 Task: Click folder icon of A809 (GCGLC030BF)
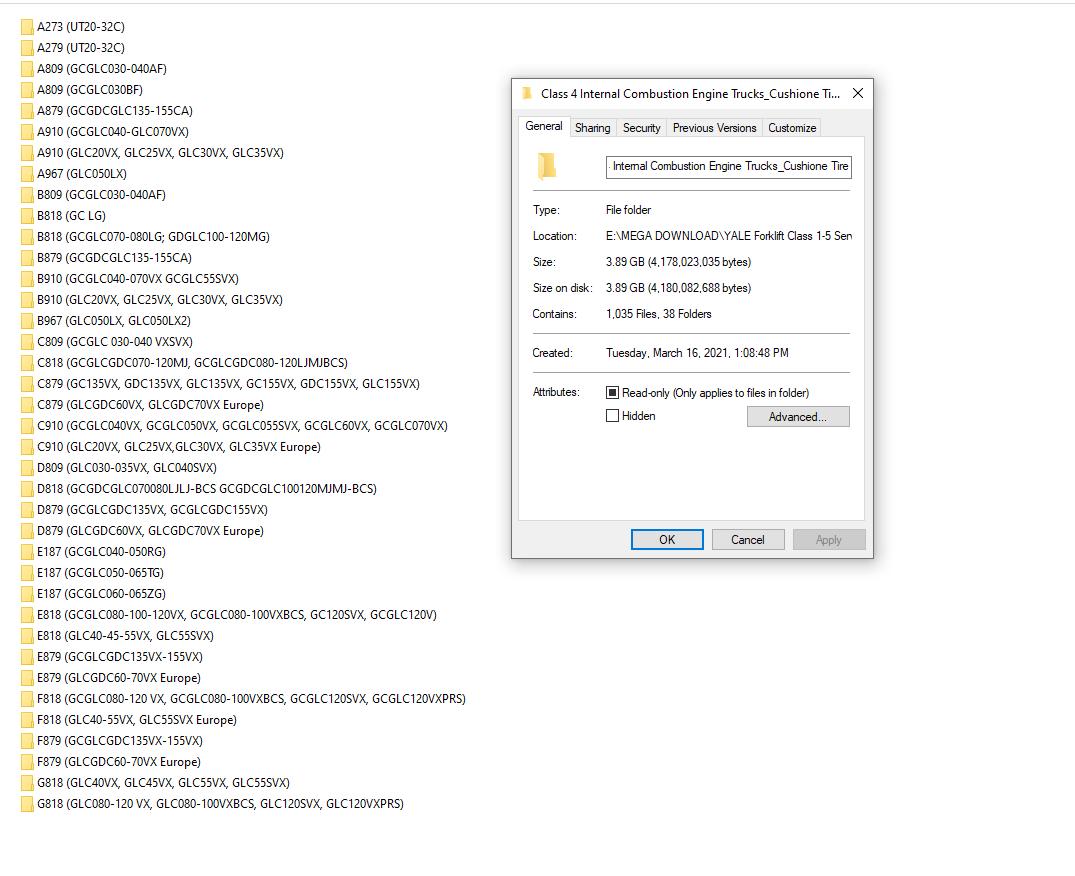[x=27, y=90]
